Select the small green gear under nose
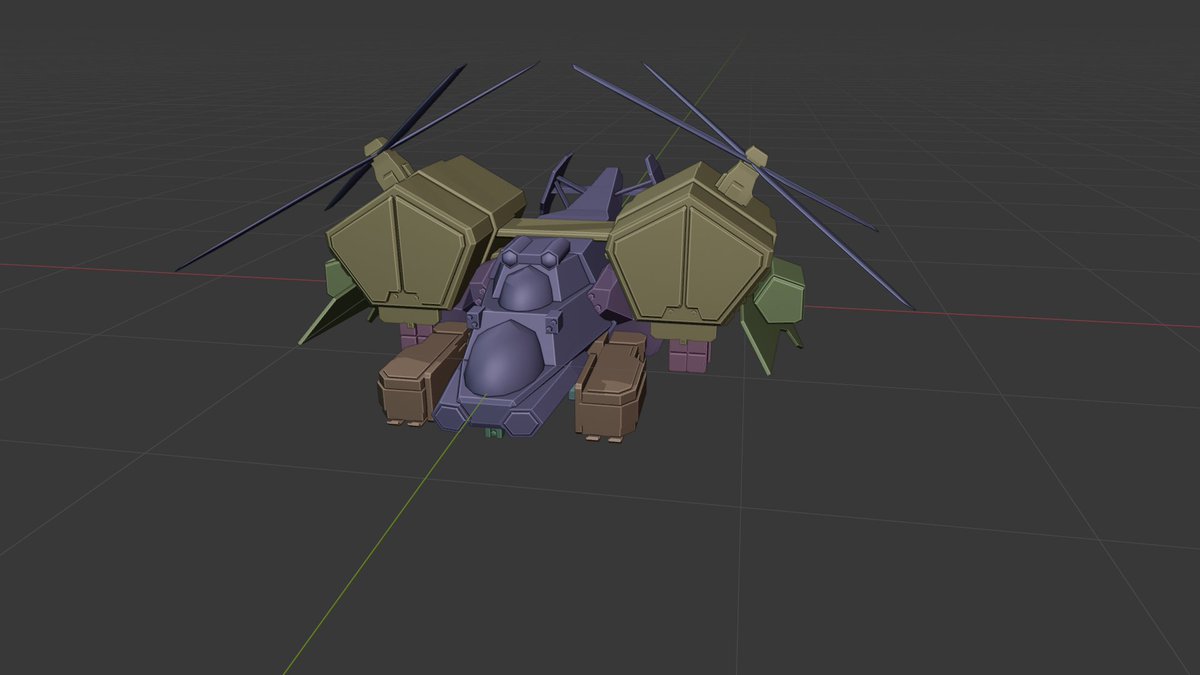The height and width of the screenshot is (675, 1200). pos(492,432)
